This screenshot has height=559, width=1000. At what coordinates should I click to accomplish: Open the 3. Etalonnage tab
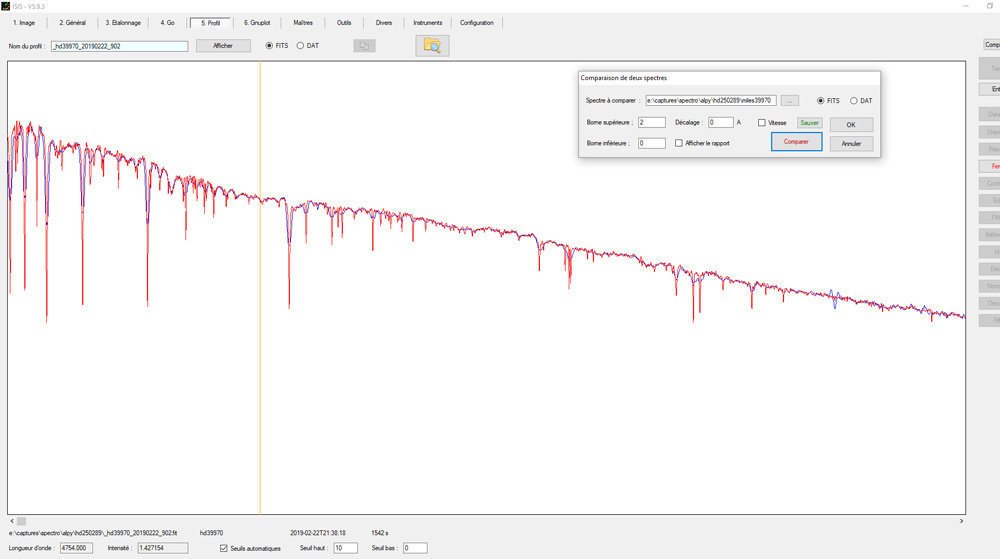point(123,23)
